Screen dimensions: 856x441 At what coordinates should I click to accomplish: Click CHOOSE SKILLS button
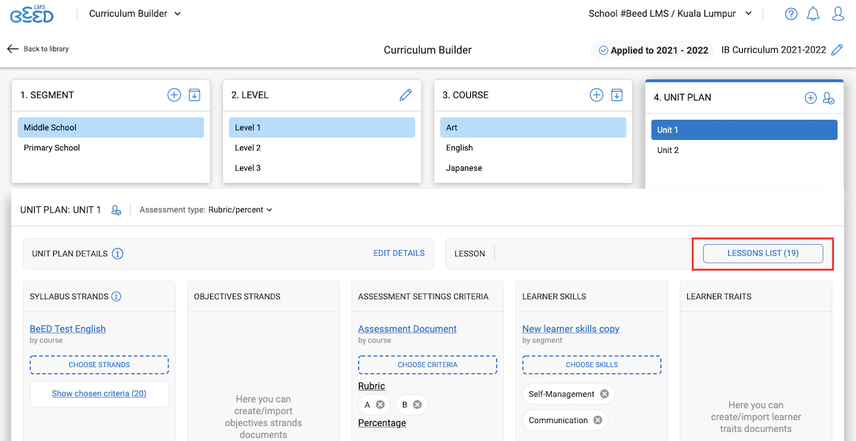592,365
